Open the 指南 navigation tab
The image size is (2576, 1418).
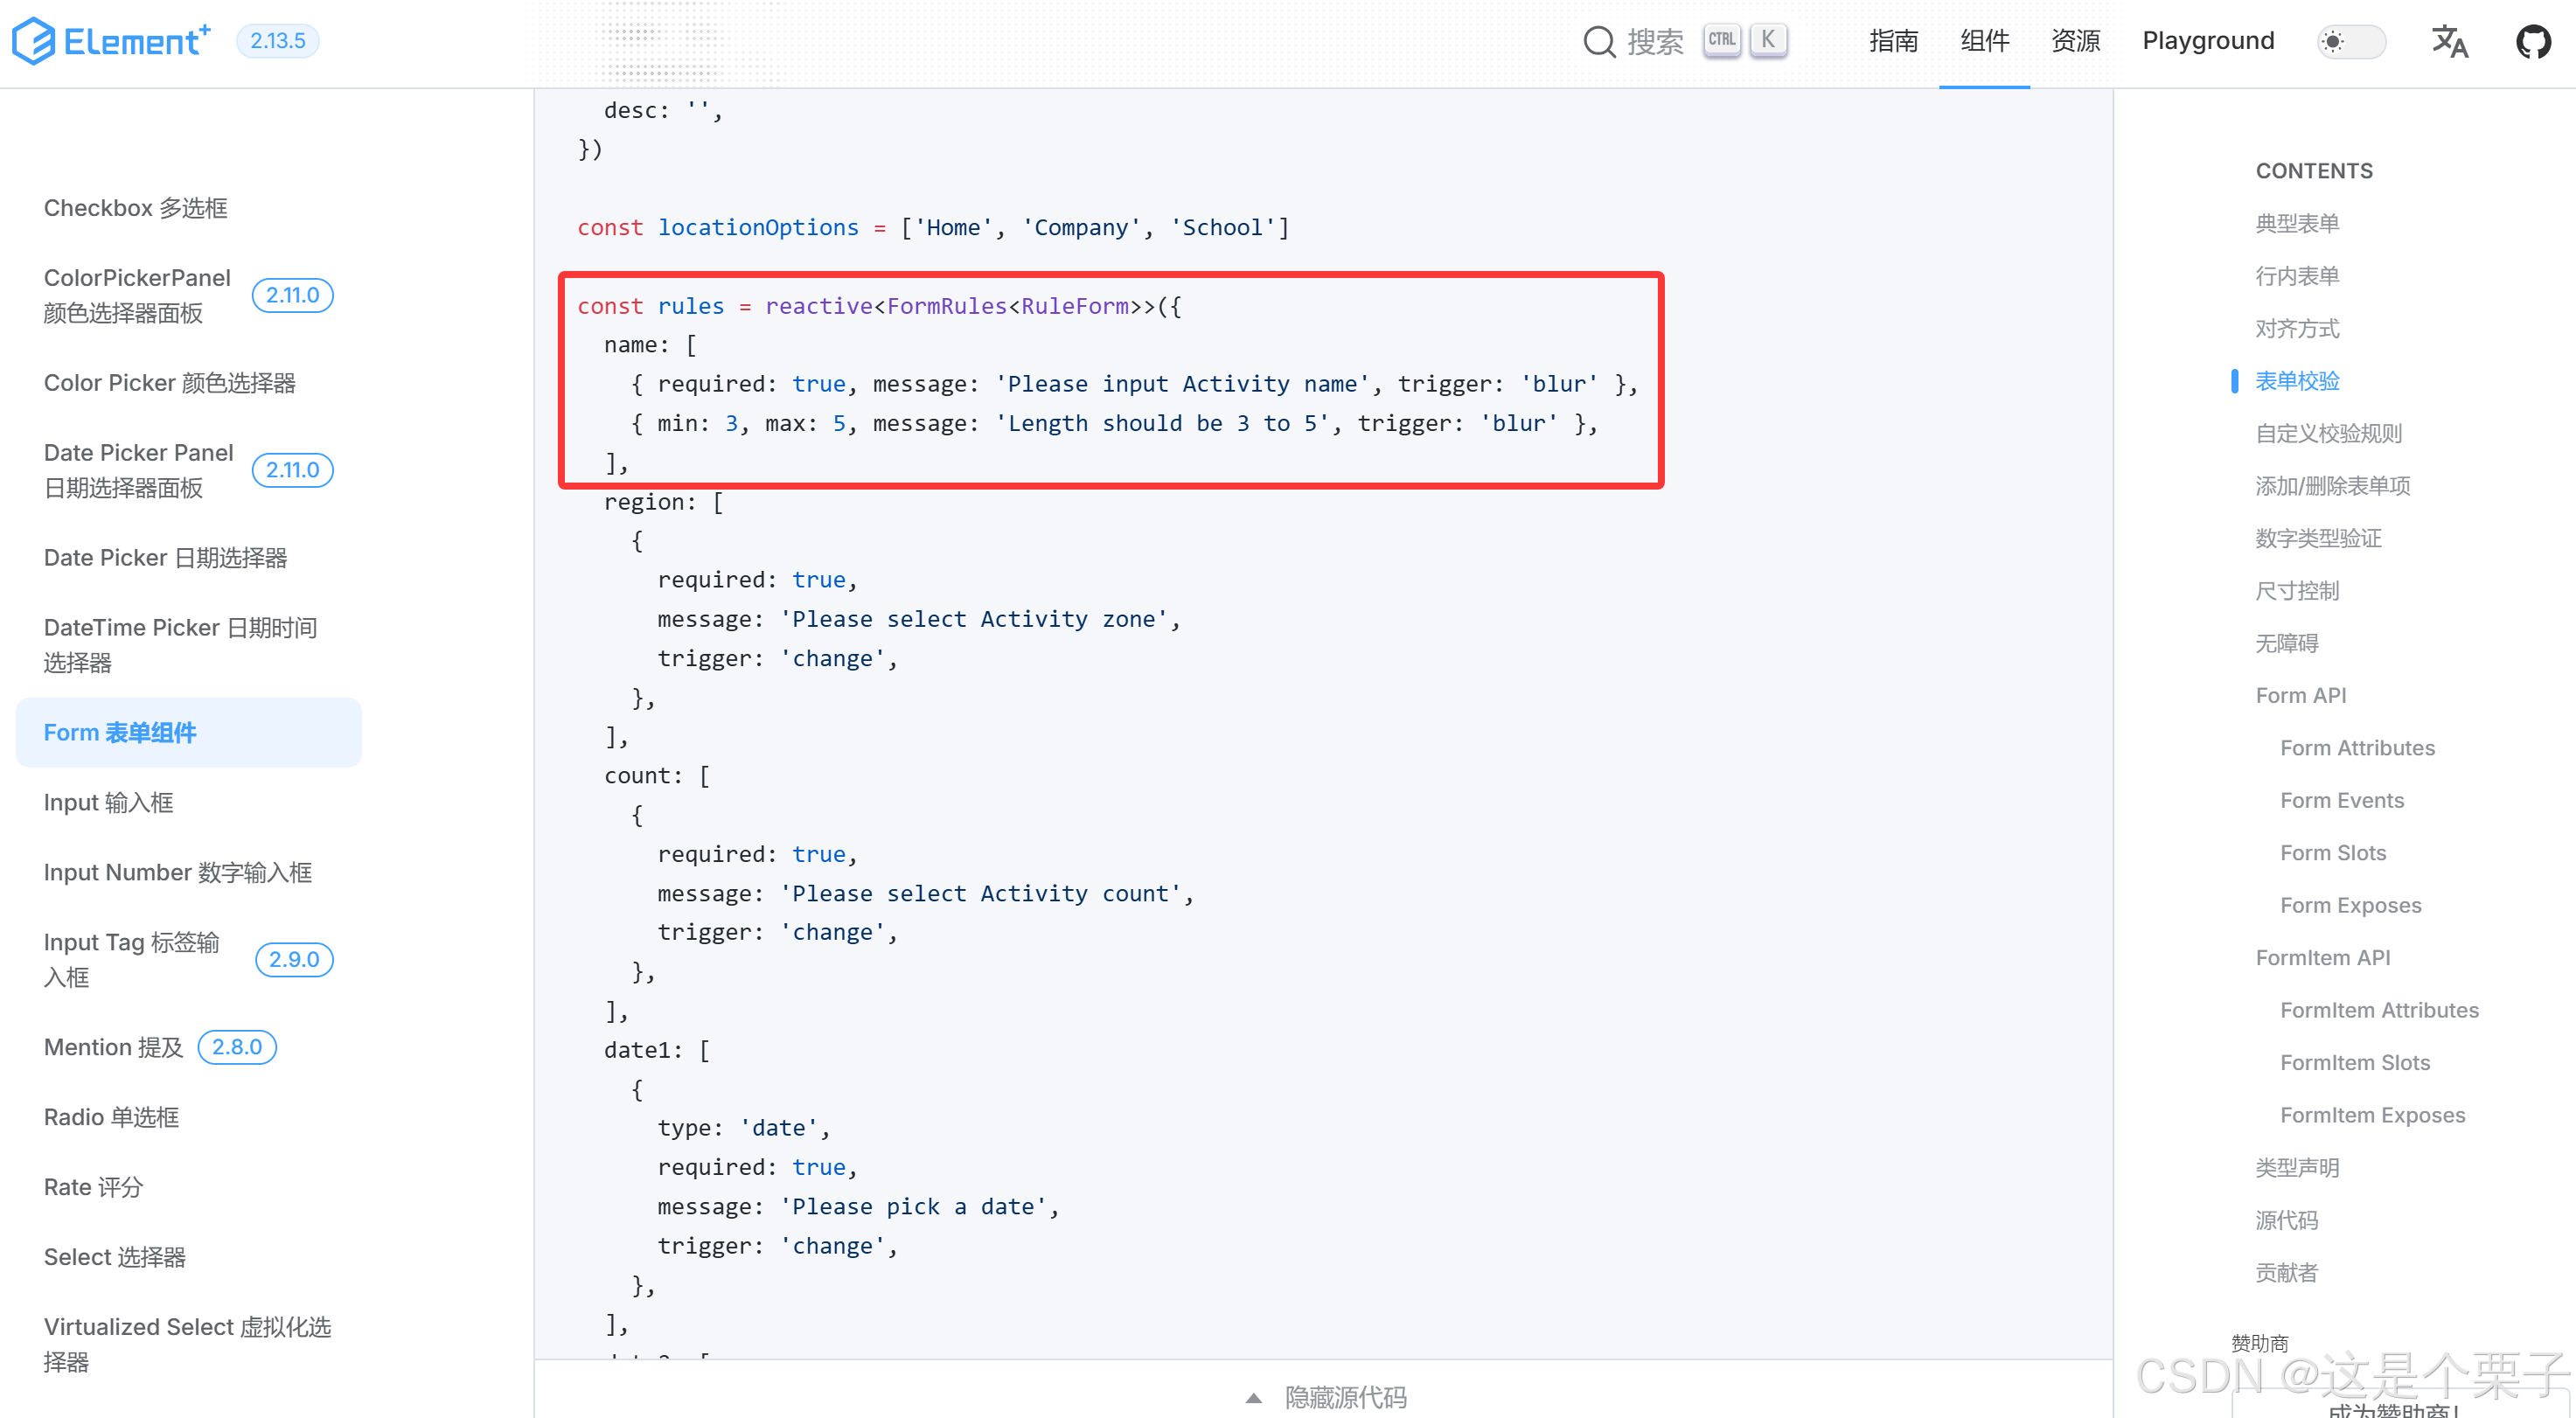coord(1893,41)
